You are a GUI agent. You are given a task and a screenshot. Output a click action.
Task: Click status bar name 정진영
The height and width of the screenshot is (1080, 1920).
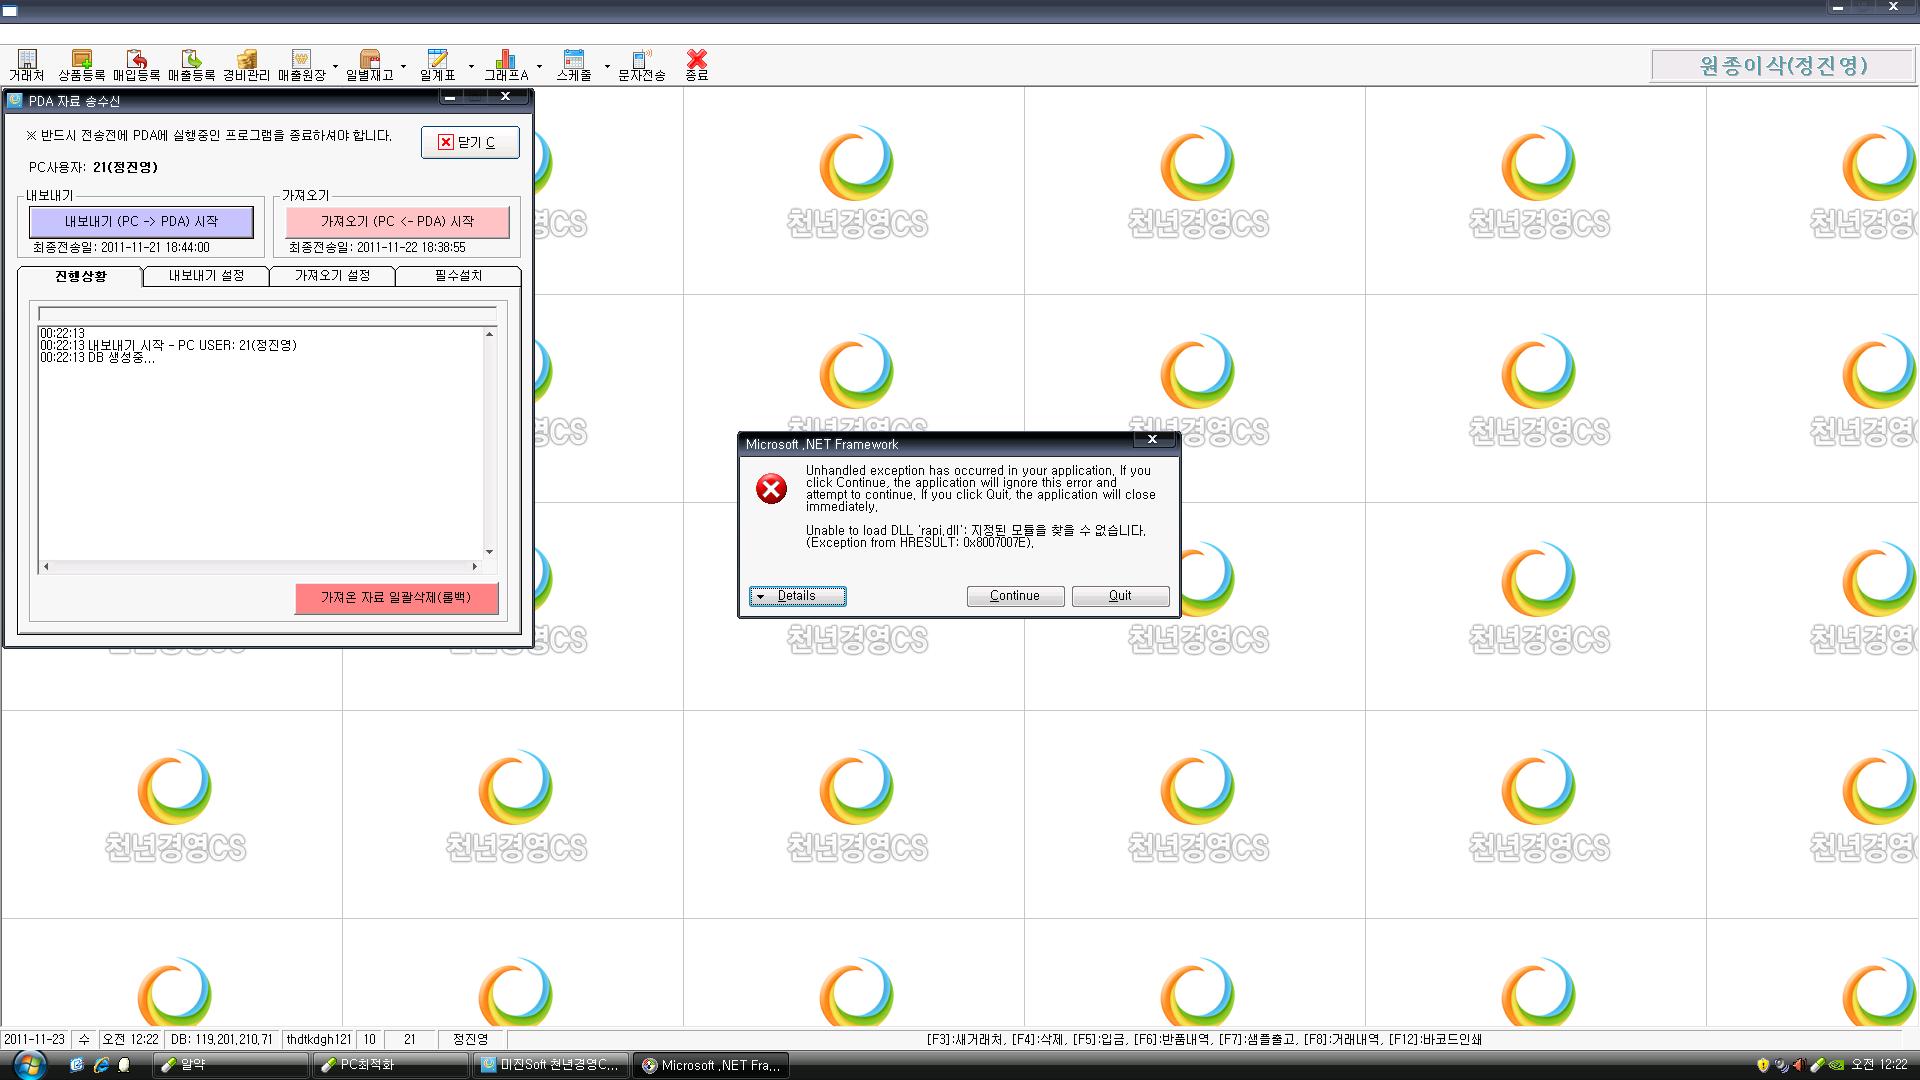pos(471,1040)
